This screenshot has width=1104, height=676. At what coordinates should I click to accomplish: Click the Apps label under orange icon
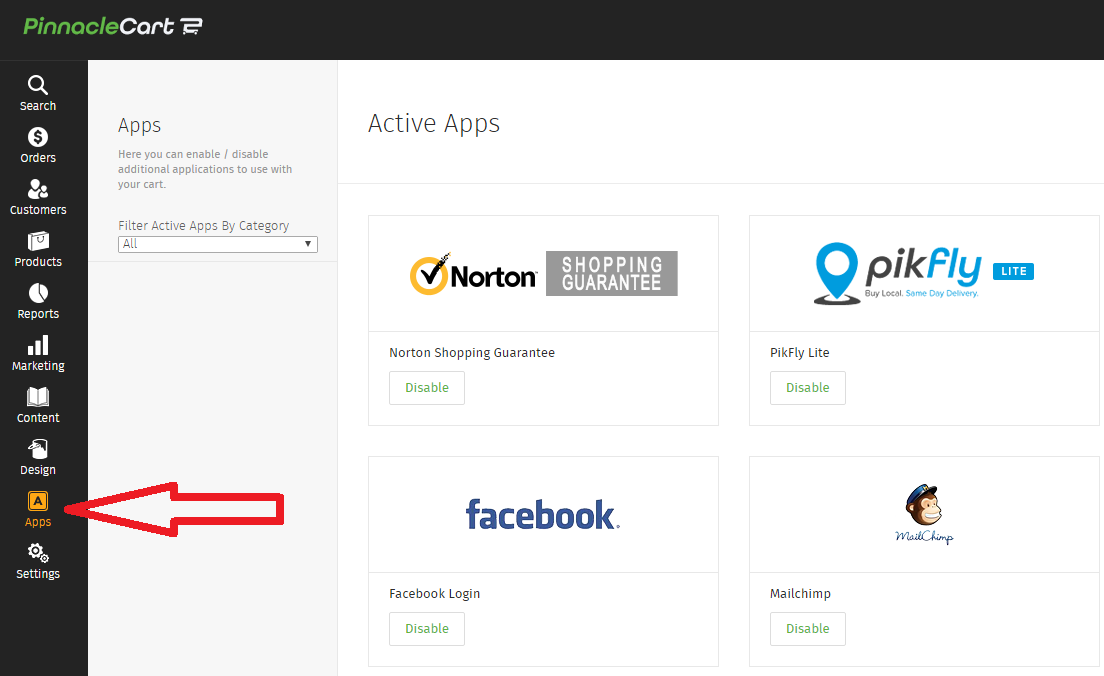pyautogui.click(x=38, y=522)
